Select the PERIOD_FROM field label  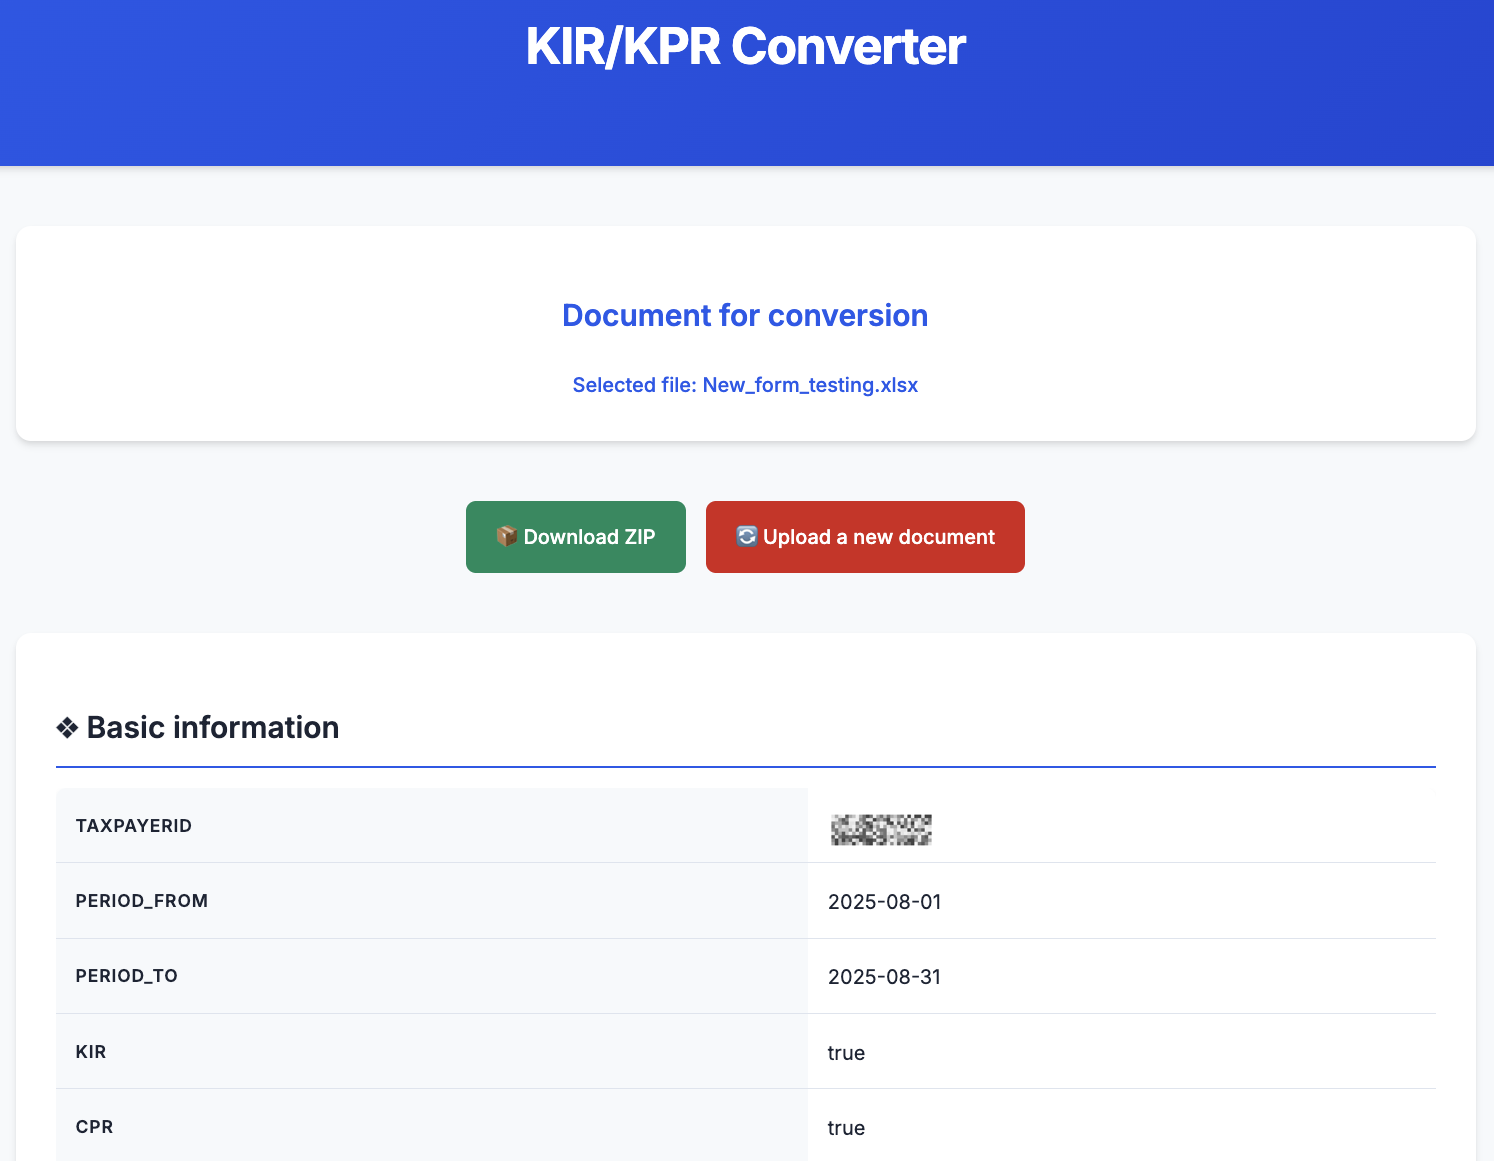142,901
